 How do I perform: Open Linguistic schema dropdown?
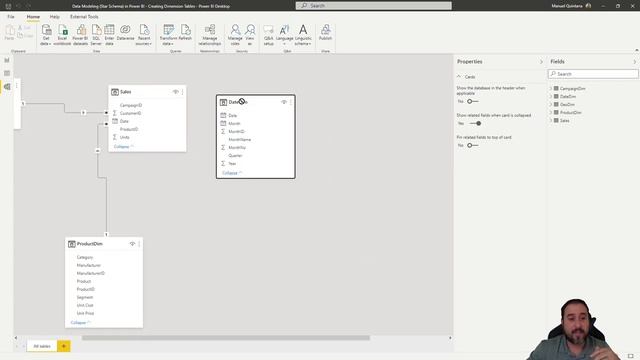303,35
